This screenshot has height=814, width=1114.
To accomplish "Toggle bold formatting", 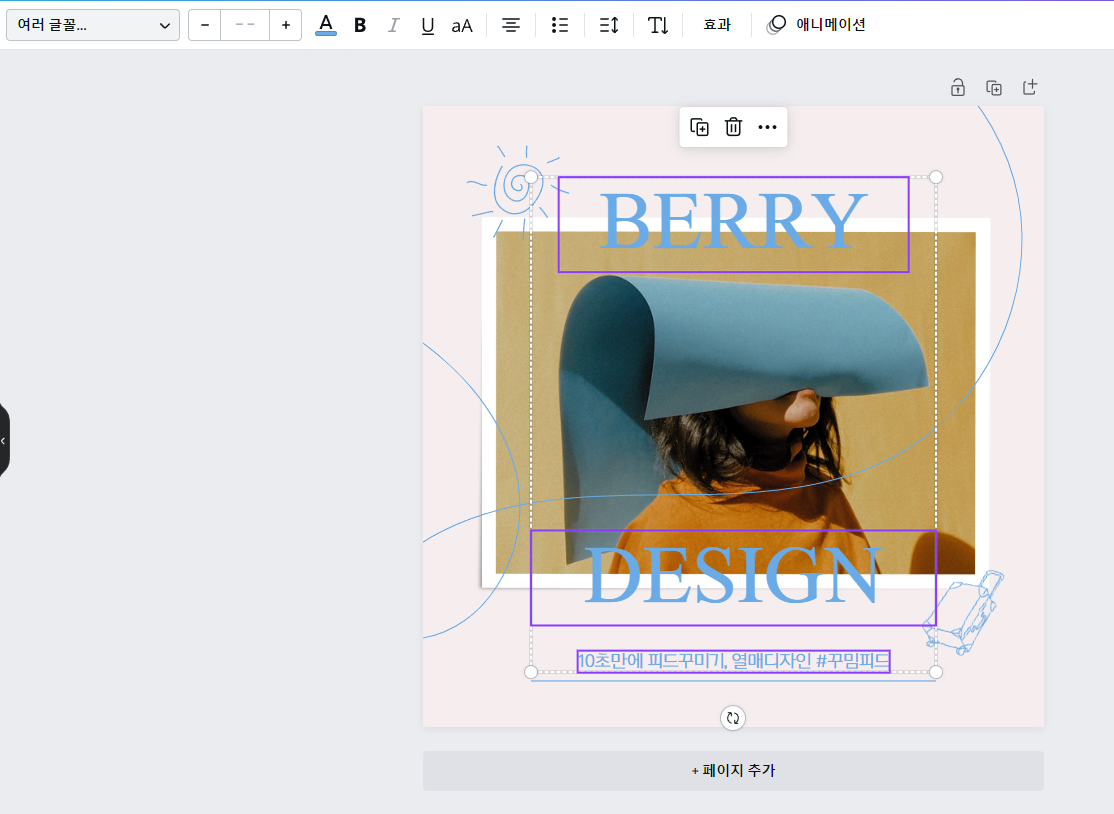I will 360,26.
